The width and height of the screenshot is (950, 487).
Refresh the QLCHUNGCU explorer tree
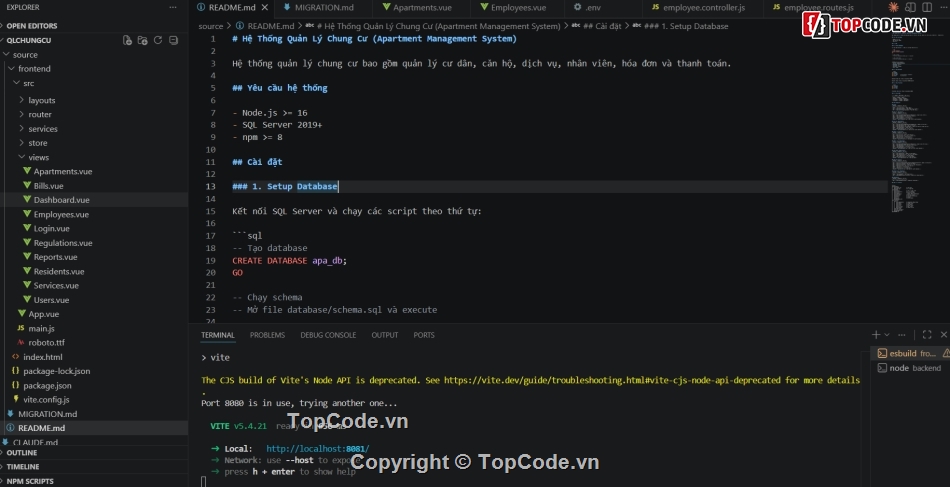(158, 40)
